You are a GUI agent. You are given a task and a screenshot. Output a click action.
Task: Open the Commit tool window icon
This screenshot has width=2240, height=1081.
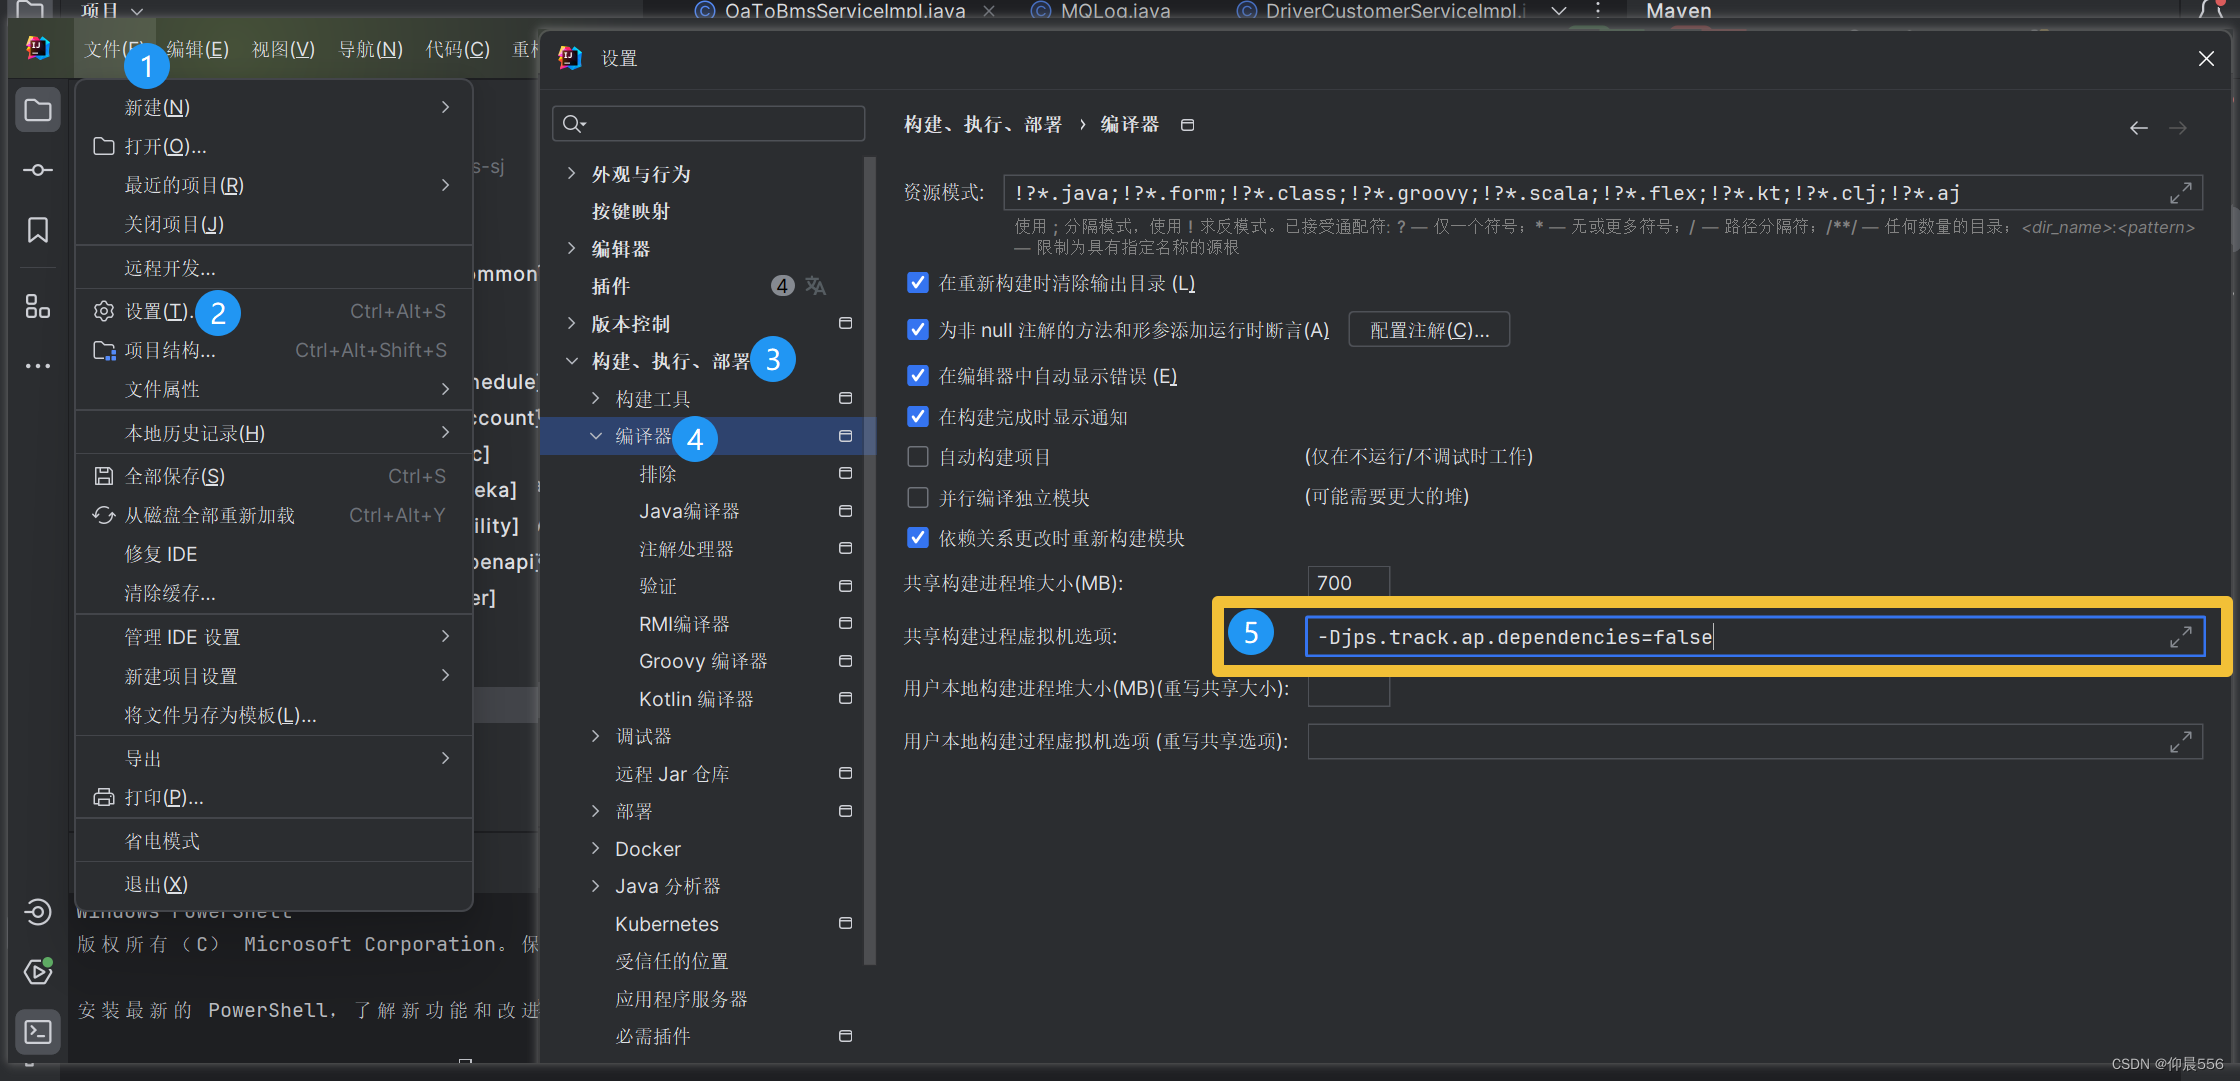coord(38,170)
